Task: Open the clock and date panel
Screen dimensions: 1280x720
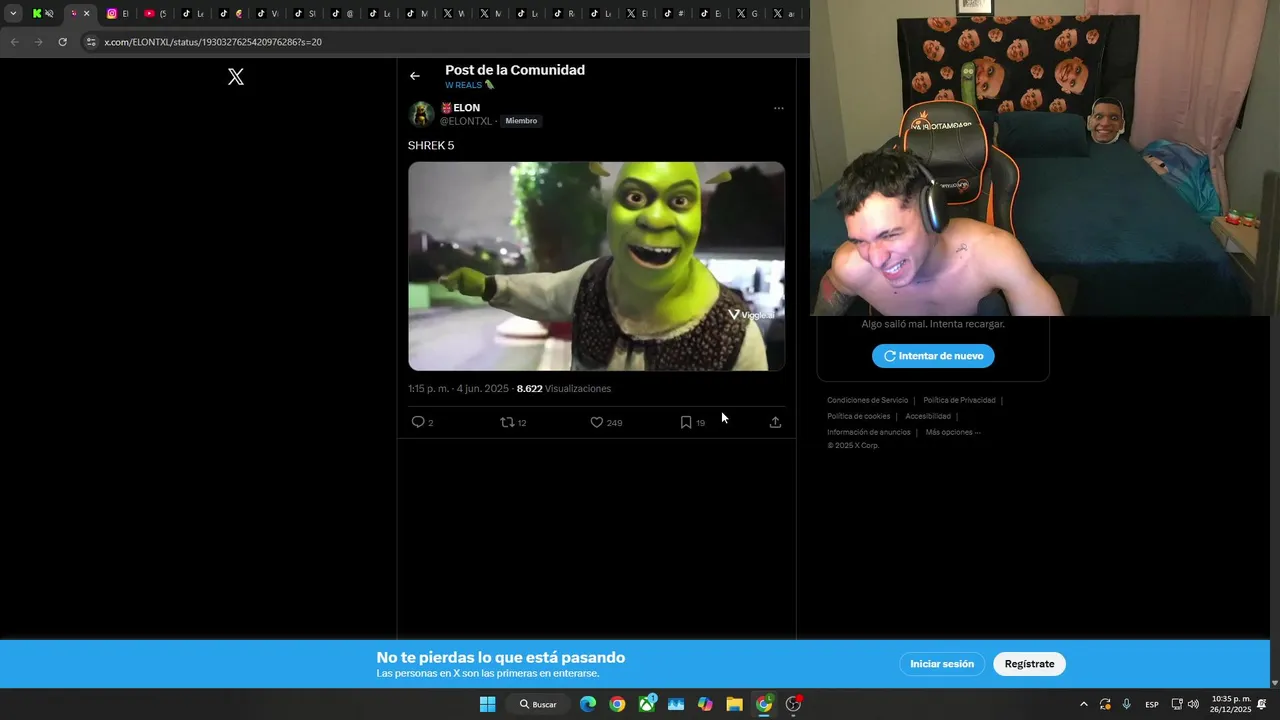Action: point(1230,704)
